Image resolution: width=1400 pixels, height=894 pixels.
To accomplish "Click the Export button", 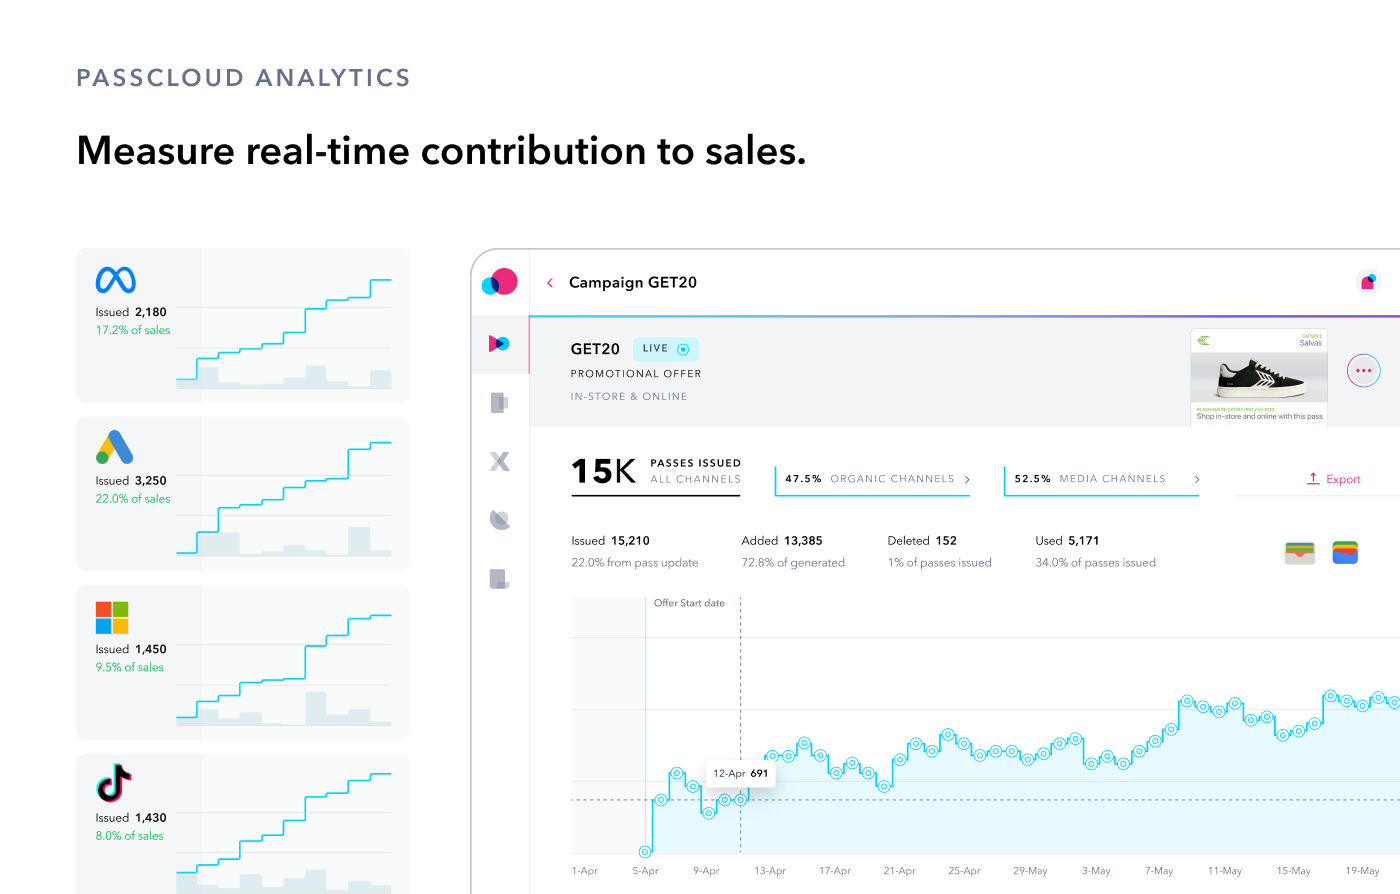I will (x=1334, y=479).
